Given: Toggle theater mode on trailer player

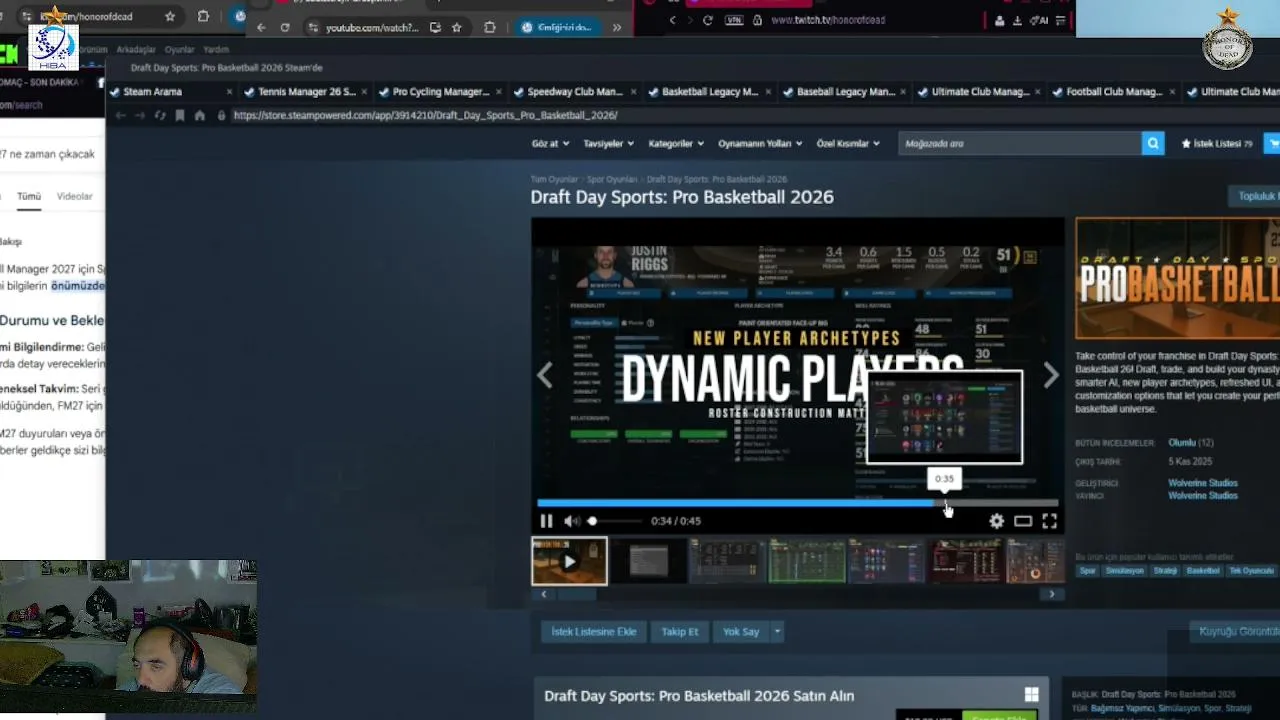Looking at the screenshot, I should coord(1023,521).
